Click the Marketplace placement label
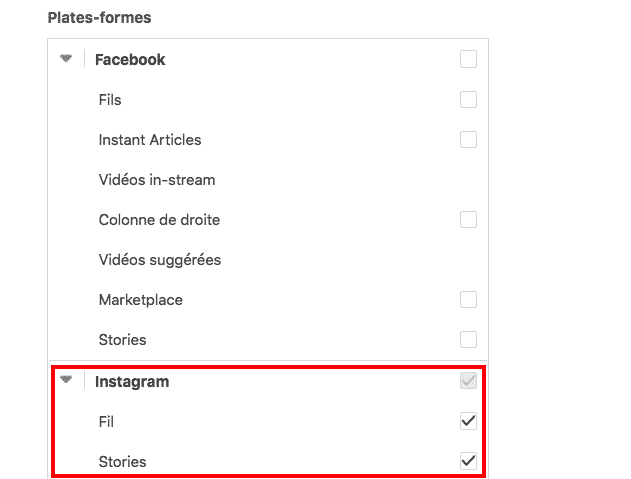The image size is (631, 479). point(141,300)
